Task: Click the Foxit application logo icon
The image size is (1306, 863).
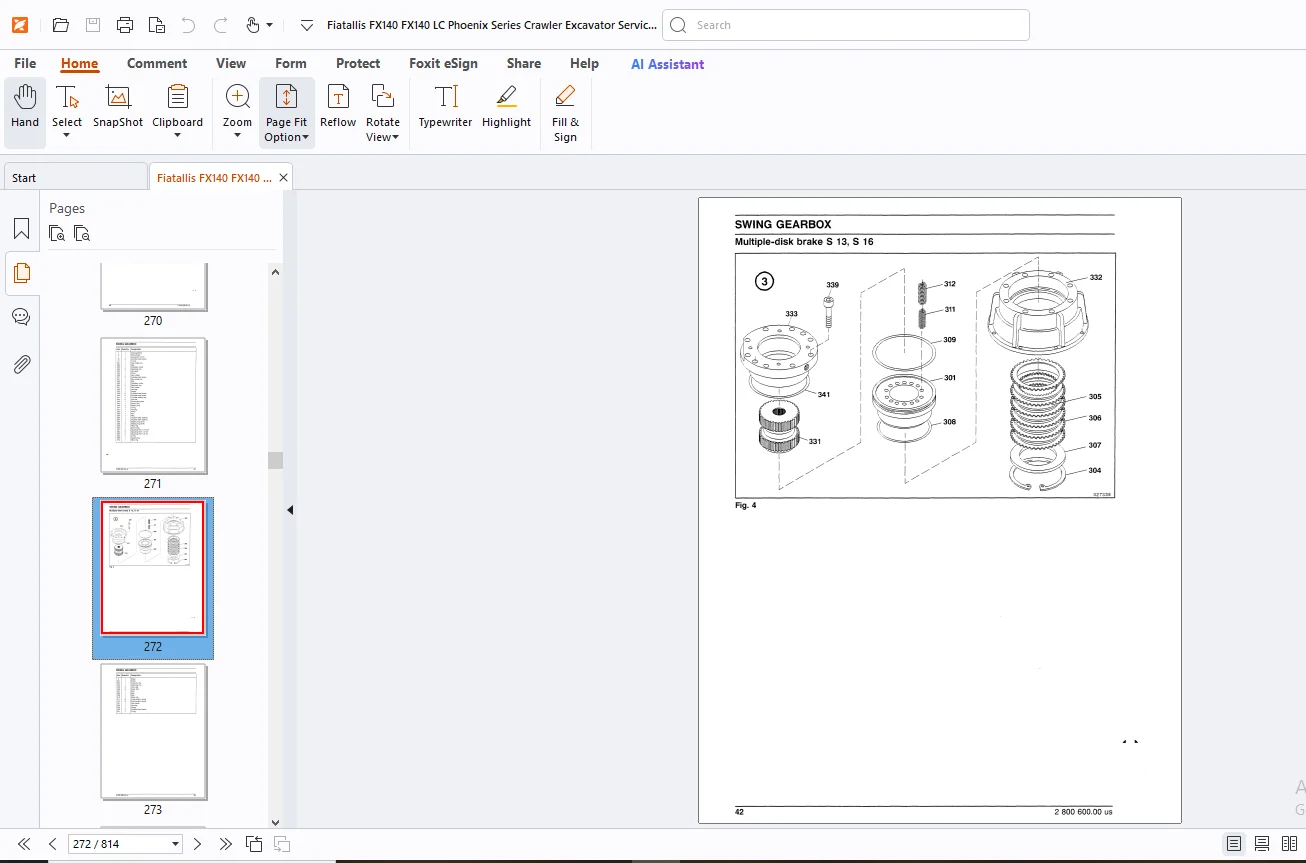Action: 20,25
